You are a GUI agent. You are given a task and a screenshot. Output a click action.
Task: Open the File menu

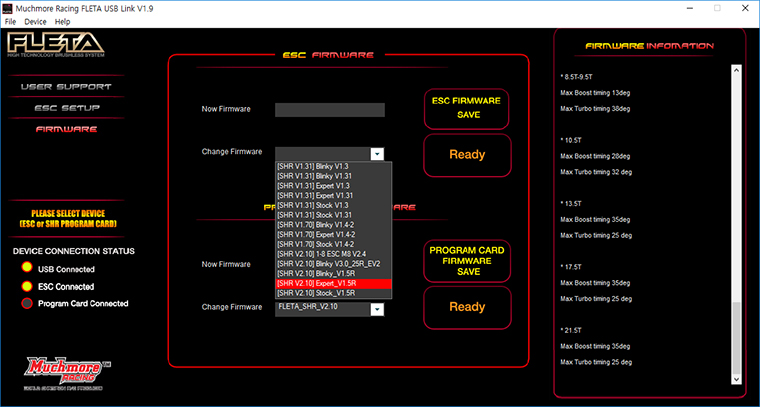[x=10, y=22]
